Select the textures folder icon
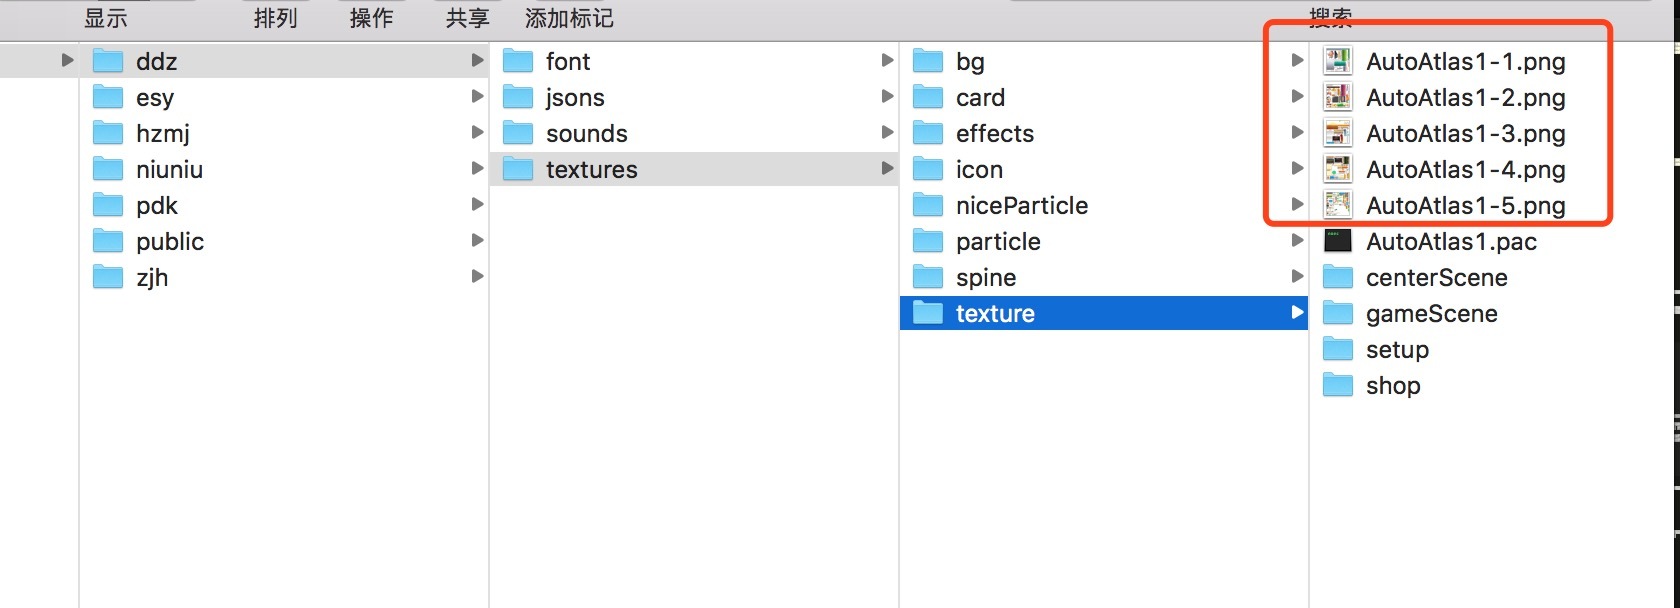 (517, 169)
